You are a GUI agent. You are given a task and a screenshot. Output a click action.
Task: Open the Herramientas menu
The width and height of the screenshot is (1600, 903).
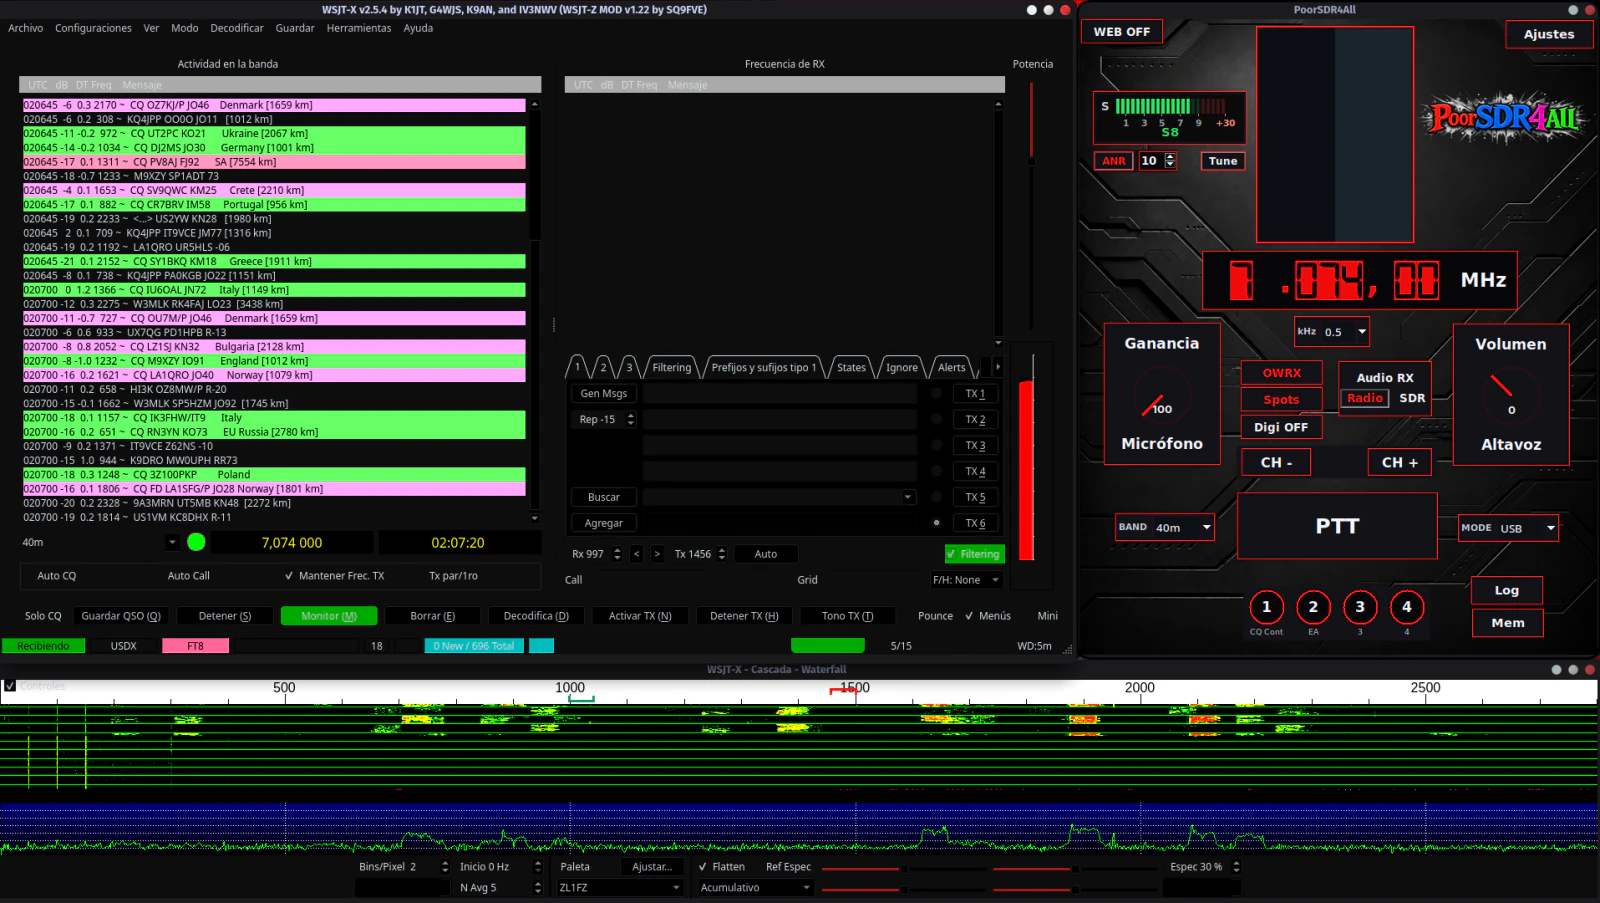coord(359,28)
